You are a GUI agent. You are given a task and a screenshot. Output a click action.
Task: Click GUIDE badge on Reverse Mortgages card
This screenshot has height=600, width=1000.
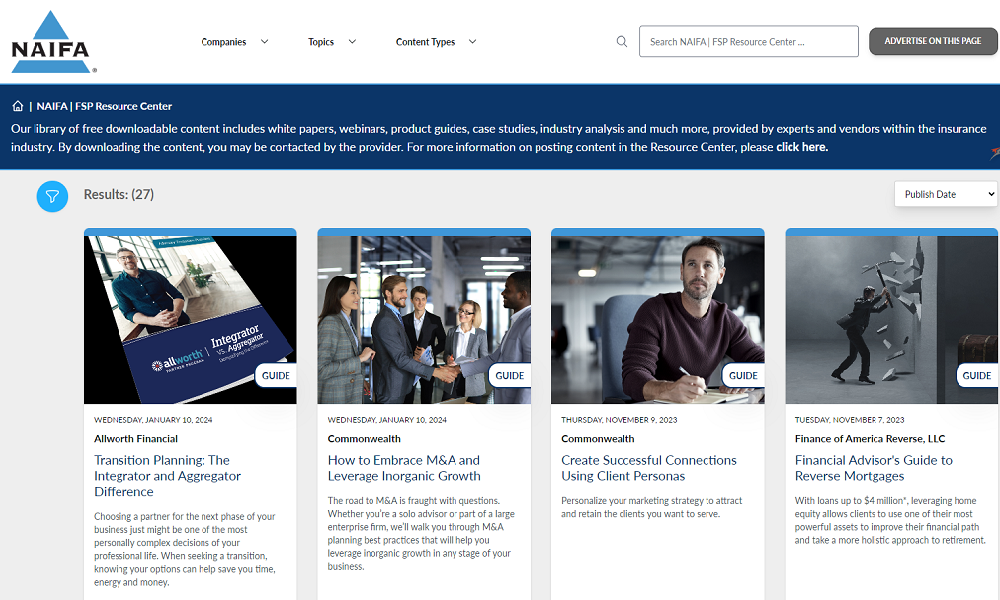pos(977,376)
